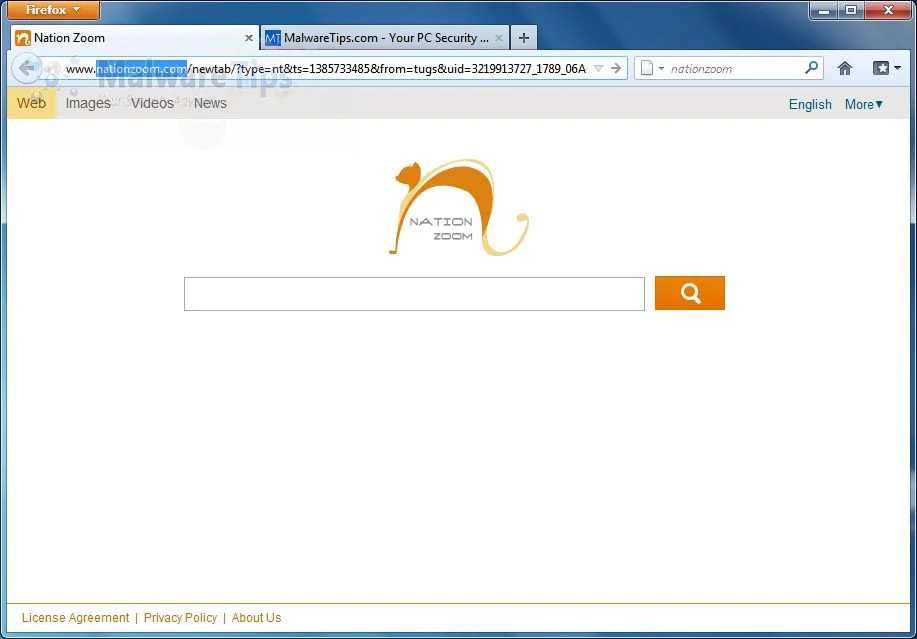
Task: Click the magnifier icon in Firefox search box
Action: click(811, 68)
